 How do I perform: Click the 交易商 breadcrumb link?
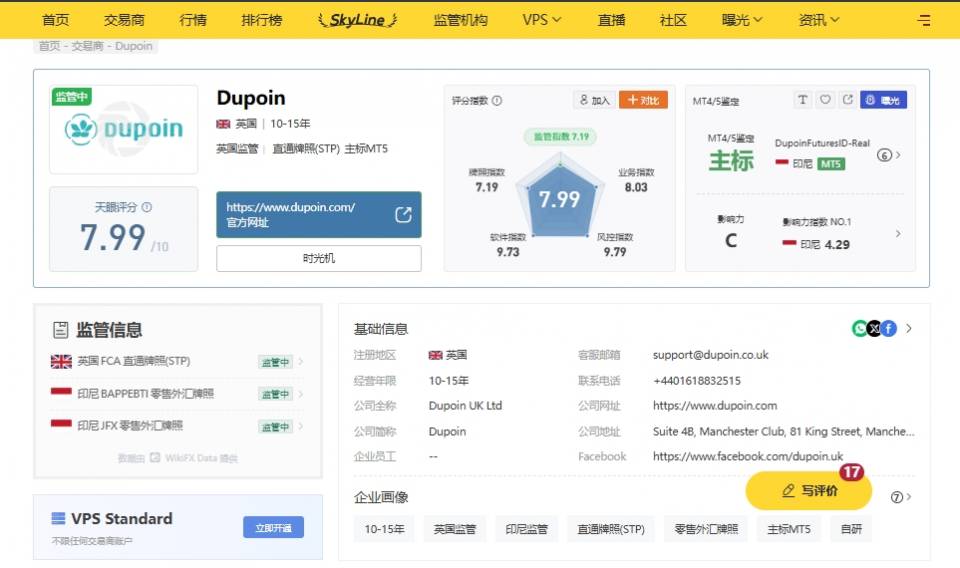87,46
